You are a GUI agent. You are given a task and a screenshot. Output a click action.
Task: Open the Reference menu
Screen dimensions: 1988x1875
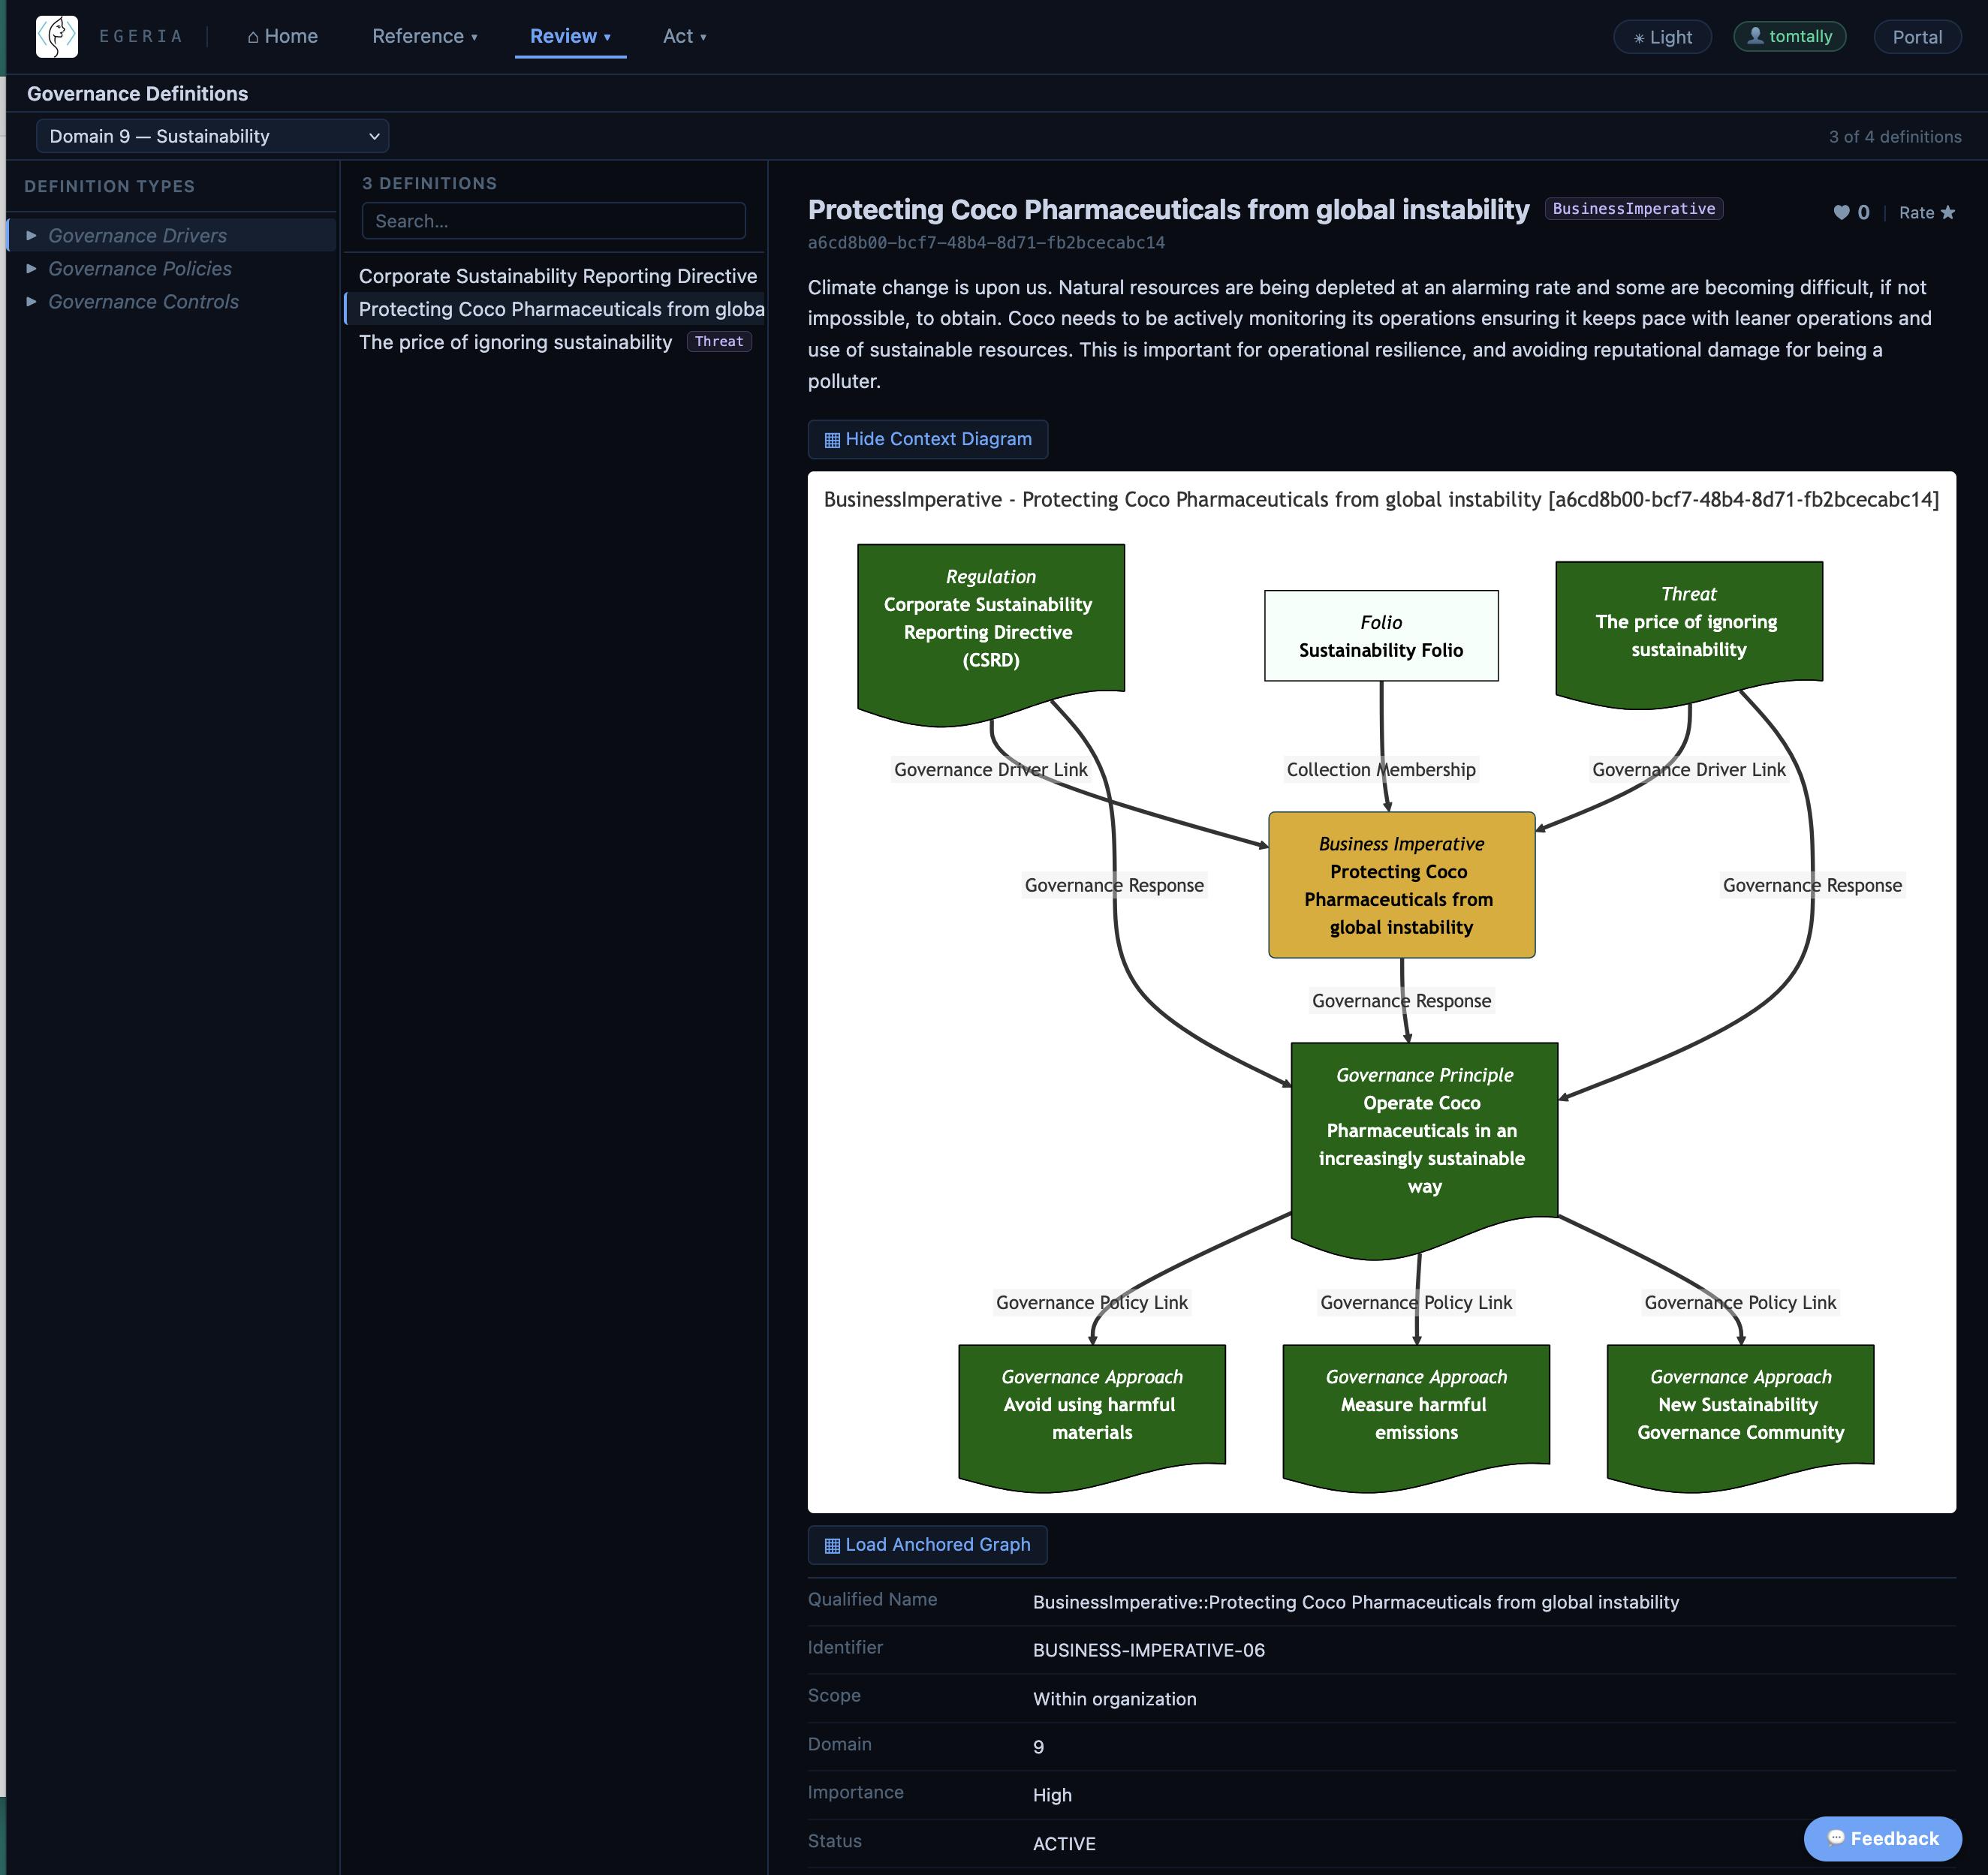425,36
